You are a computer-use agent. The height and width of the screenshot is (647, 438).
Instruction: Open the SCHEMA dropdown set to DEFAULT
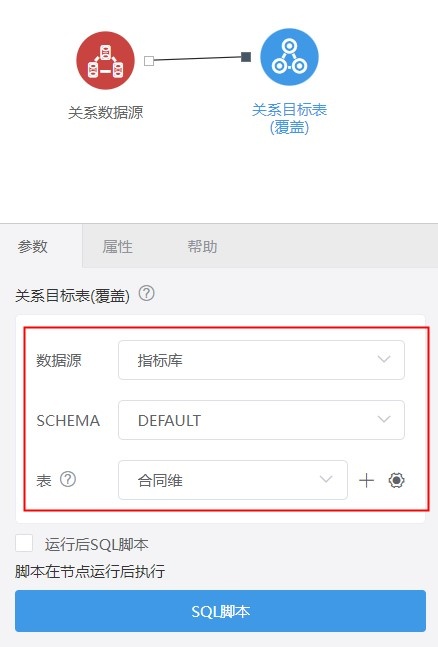click(x=261, y=420)
